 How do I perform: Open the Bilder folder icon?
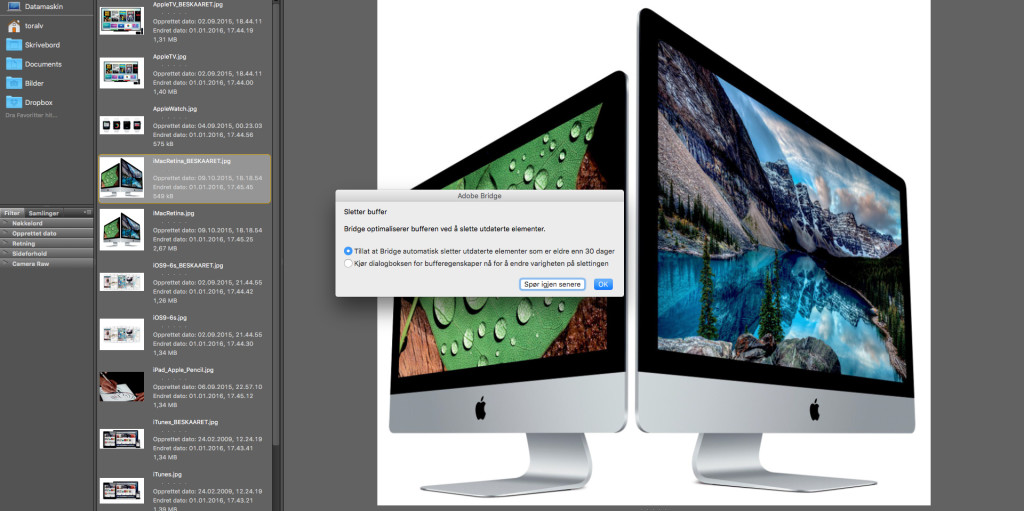coord(14,83)
